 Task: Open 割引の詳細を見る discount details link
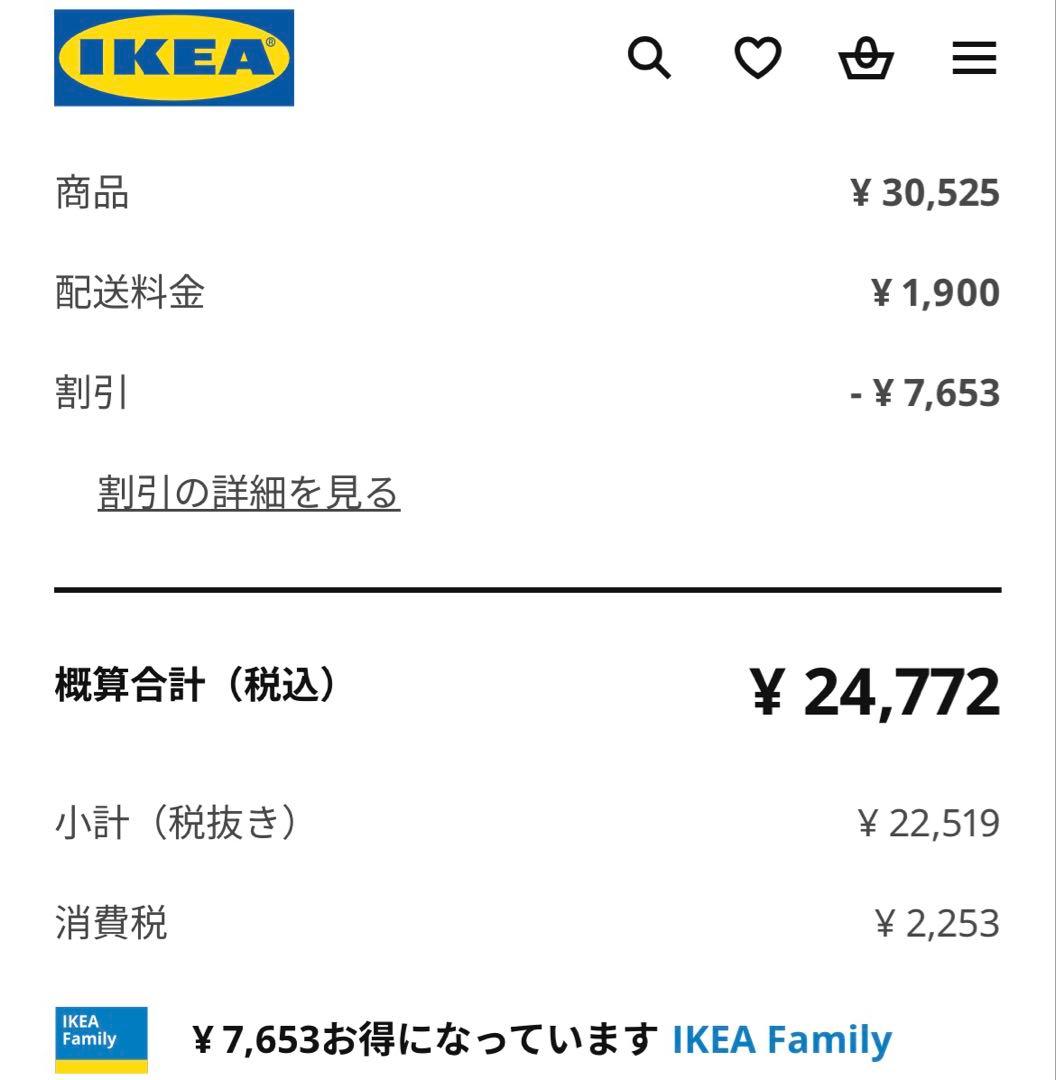(x=246, y=492)
